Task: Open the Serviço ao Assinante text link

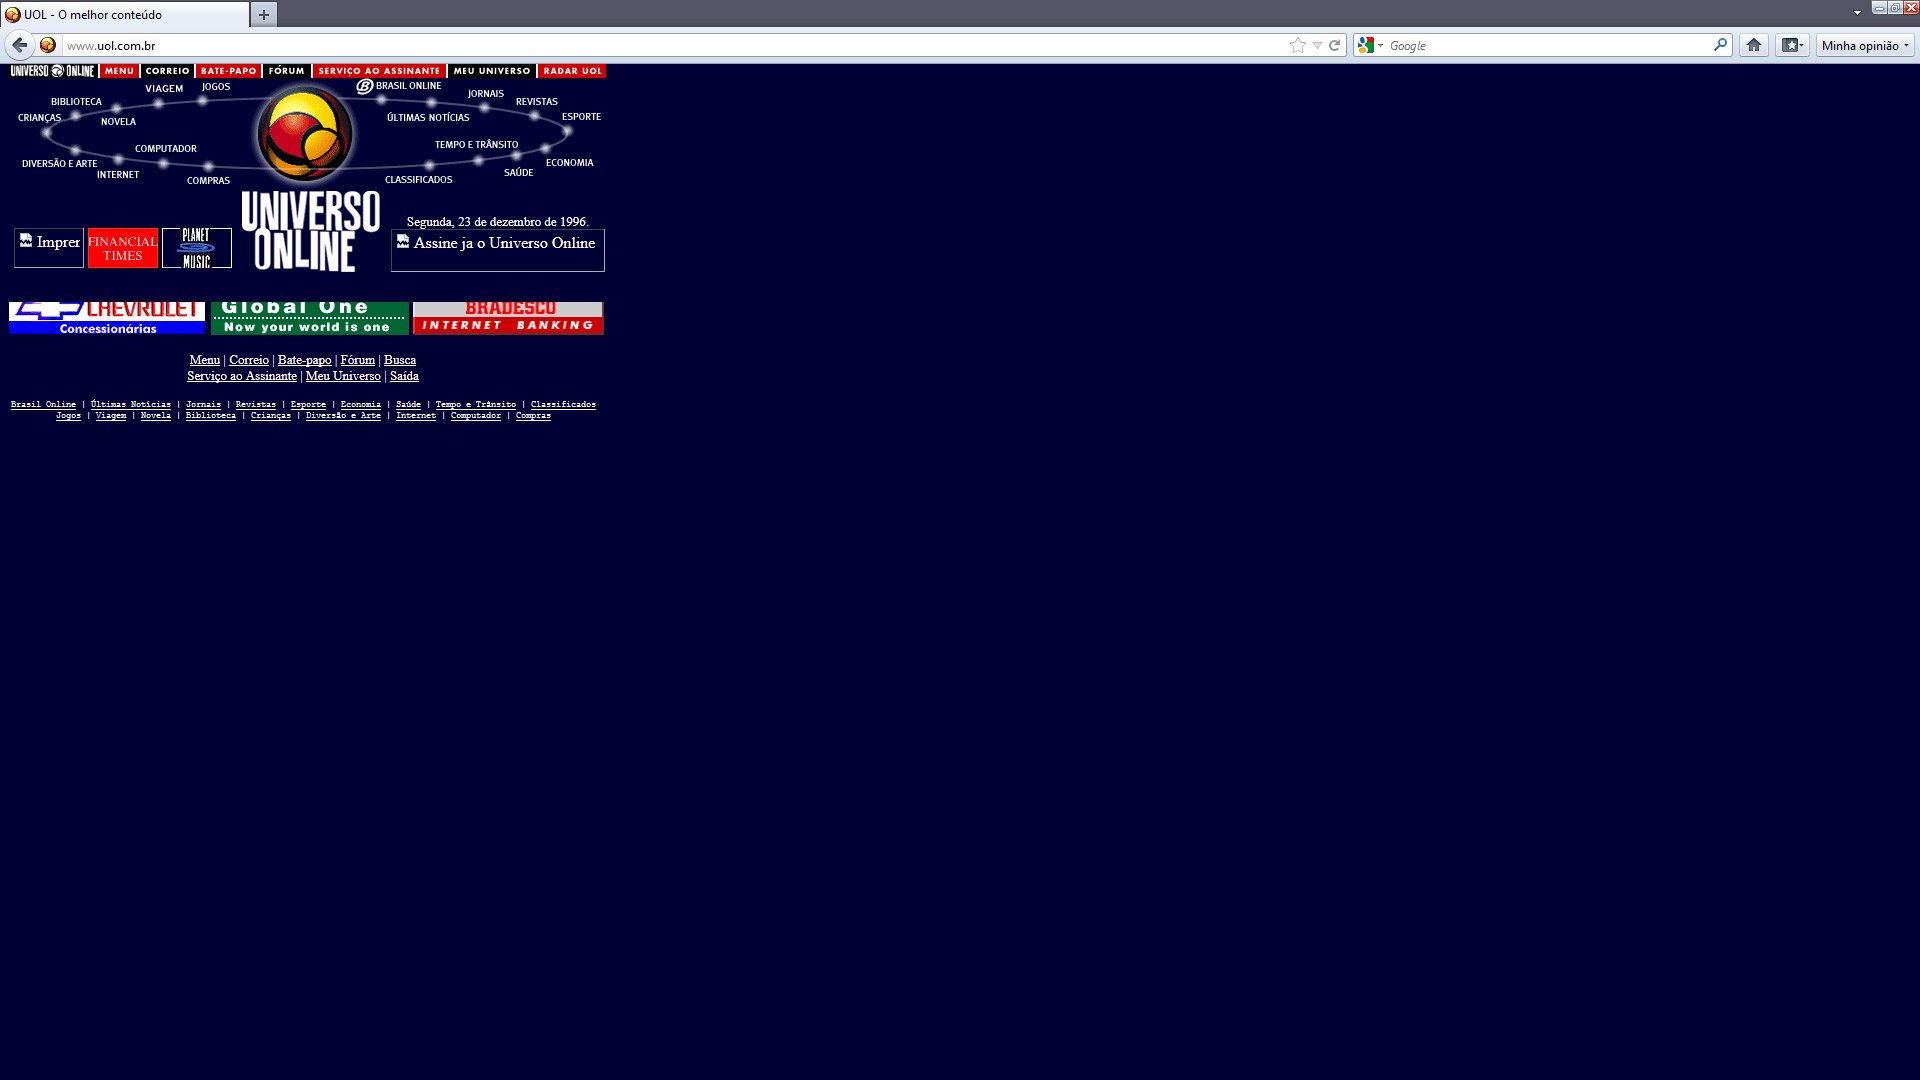Action: 241,376
